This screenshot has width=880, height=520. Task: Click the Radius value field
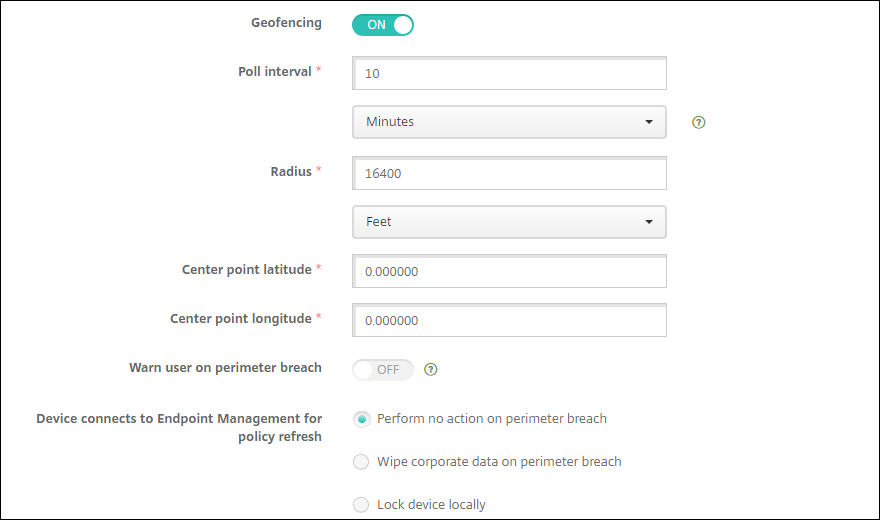509,173
